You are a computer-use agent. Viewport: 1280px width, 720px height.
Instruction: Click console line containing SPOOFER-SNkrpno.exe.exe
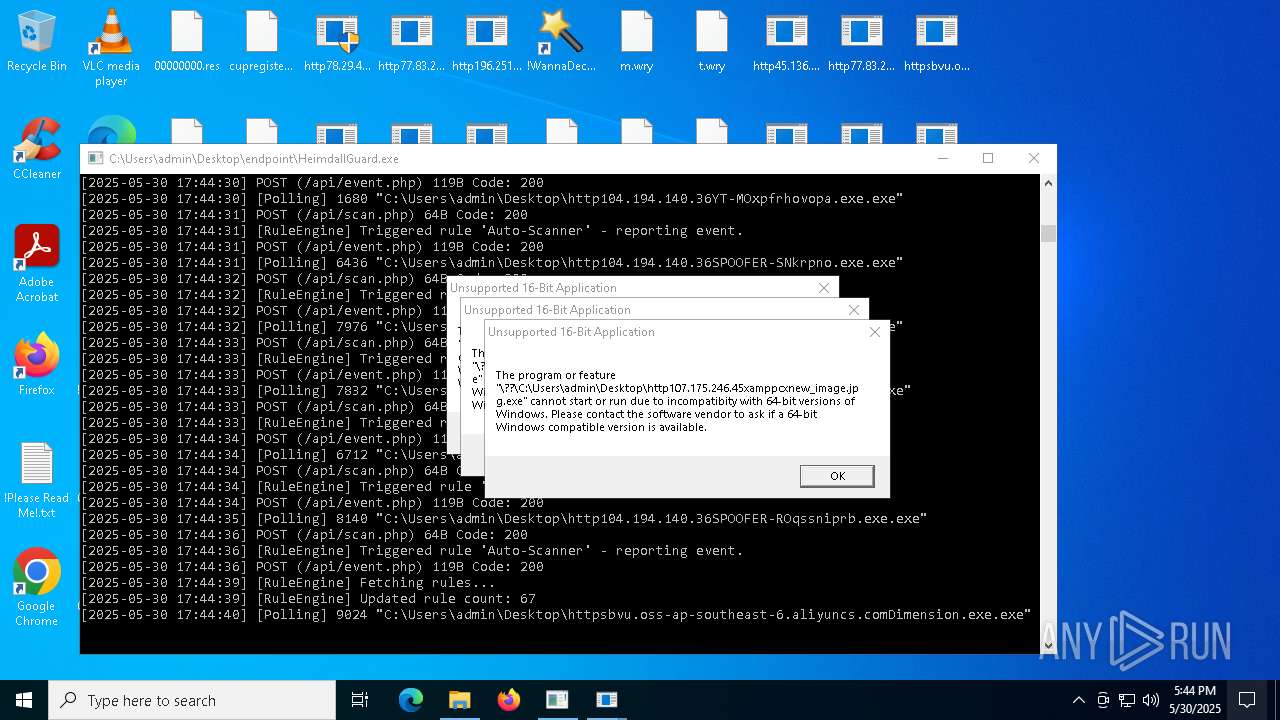492,262
